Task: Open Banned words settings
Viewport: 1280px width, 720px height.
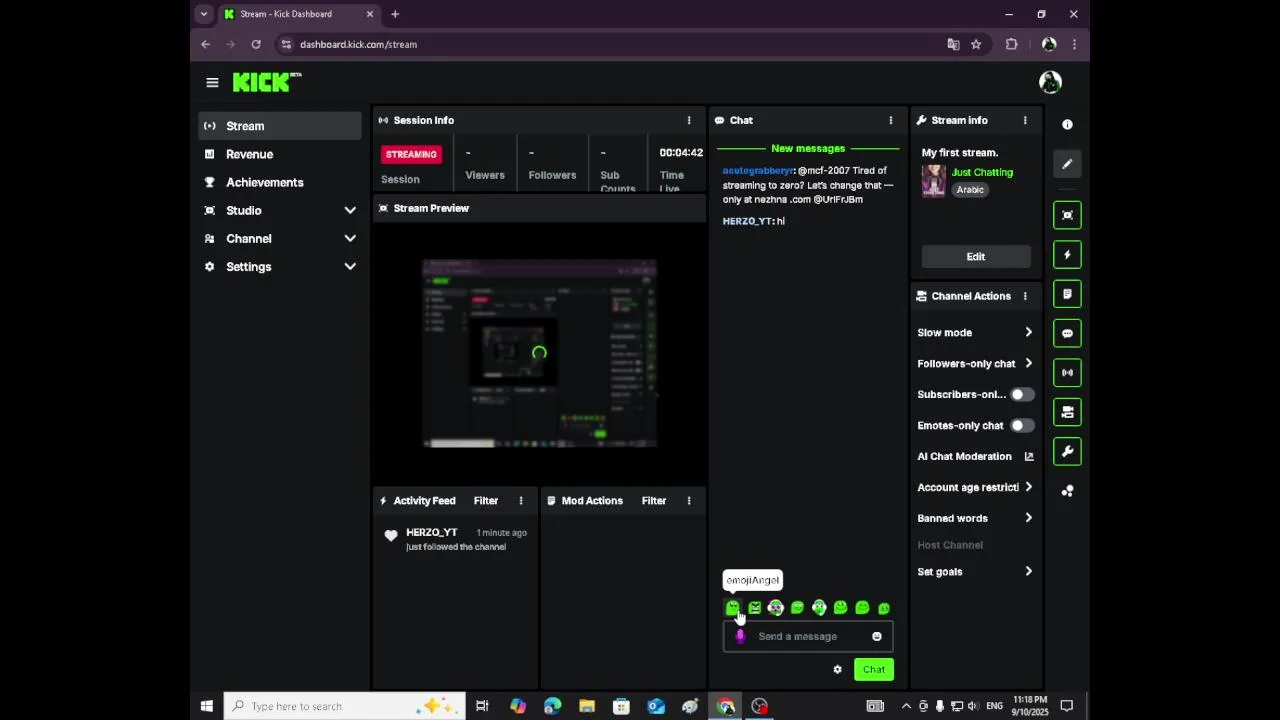Action: (x=975, y=519)
